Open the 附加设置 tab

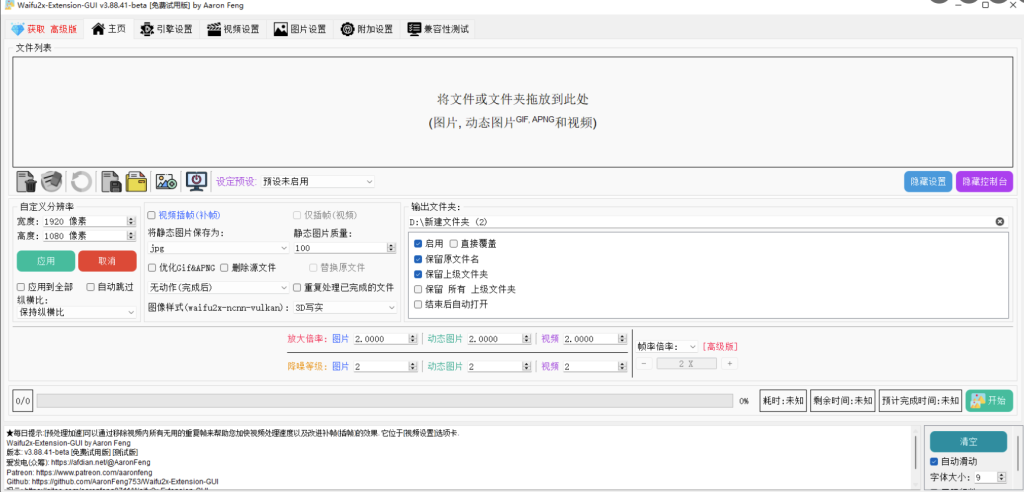(x=366, y=29)
